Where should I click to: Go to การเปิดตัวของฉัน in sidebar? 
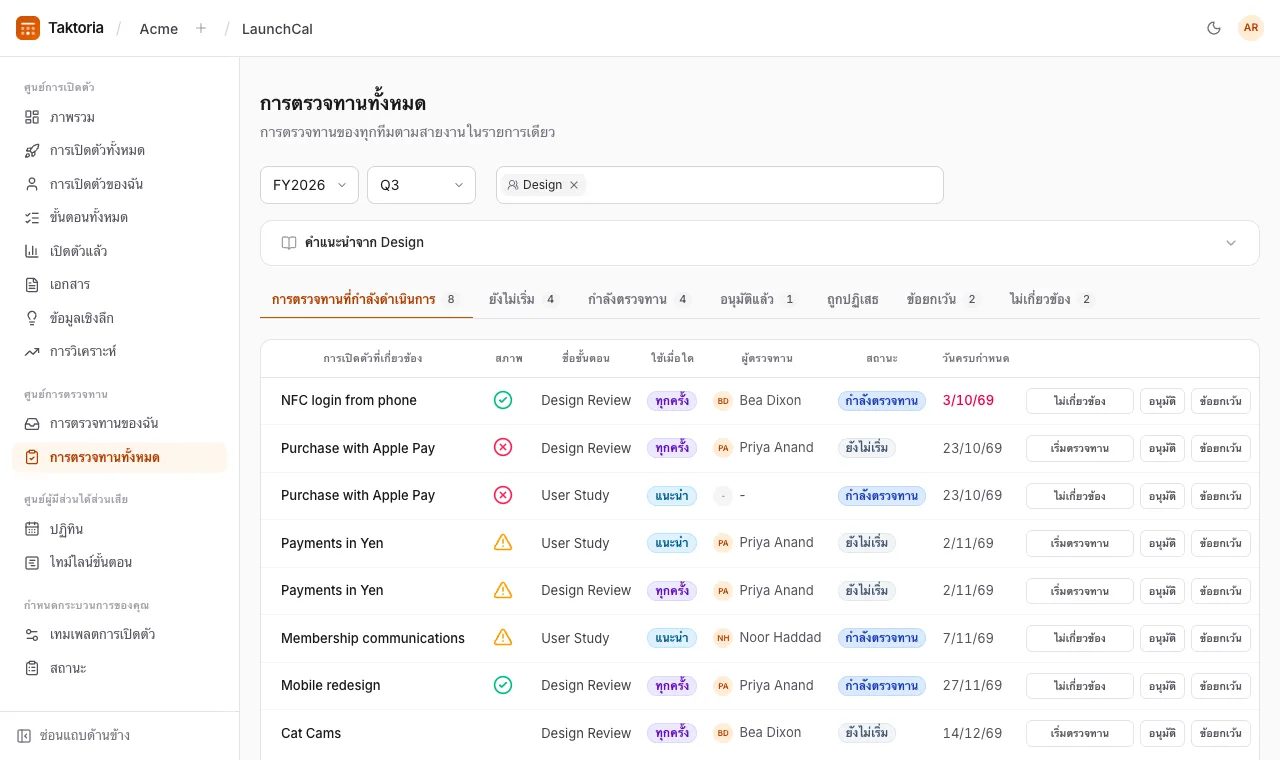coord(120,184)
